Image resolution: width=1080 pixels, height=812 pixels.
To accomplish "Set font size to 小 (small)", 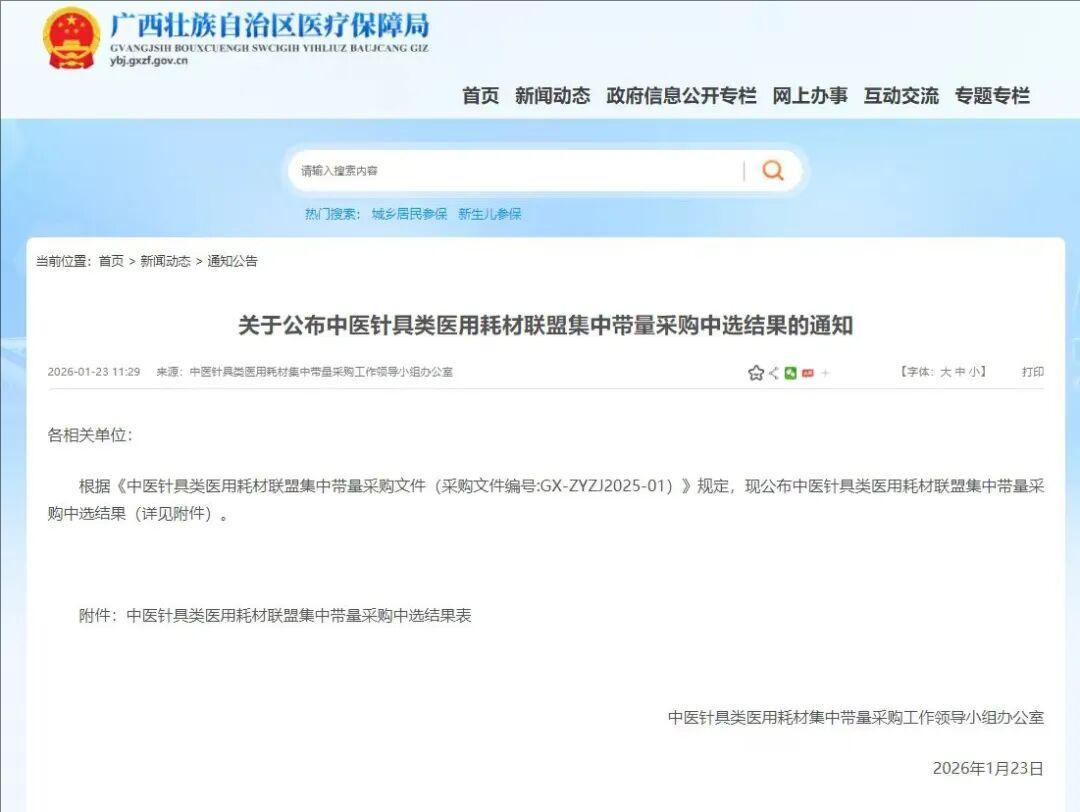I will pyautogui.click(x=975, y=372).
